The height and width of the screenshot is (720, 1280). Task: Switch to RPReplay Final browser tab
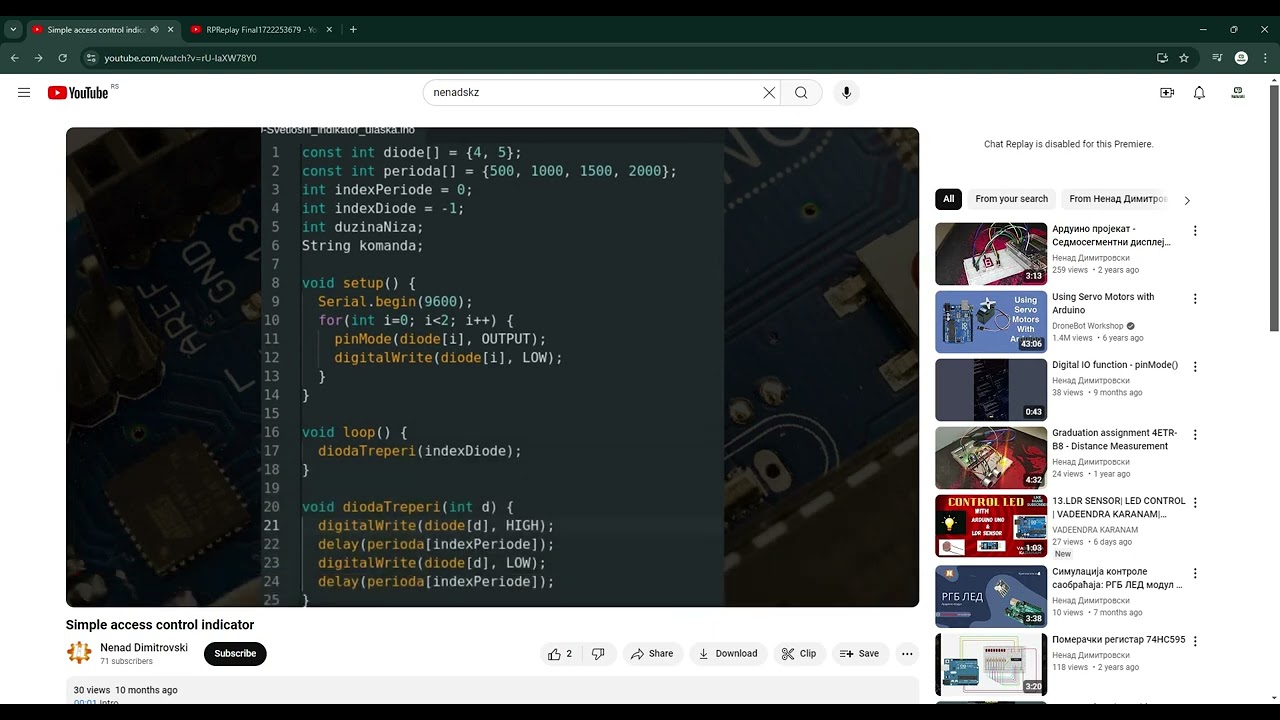click(260, 30)
